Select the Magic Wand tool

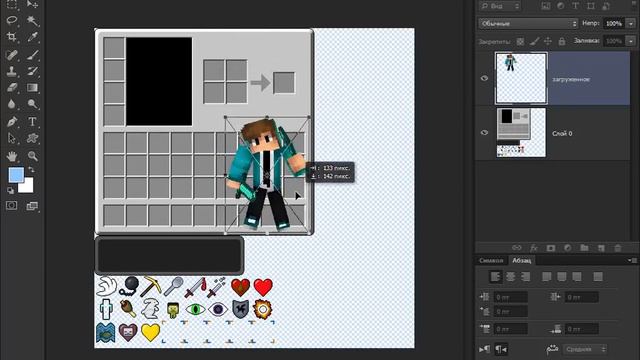coord(32,20)
